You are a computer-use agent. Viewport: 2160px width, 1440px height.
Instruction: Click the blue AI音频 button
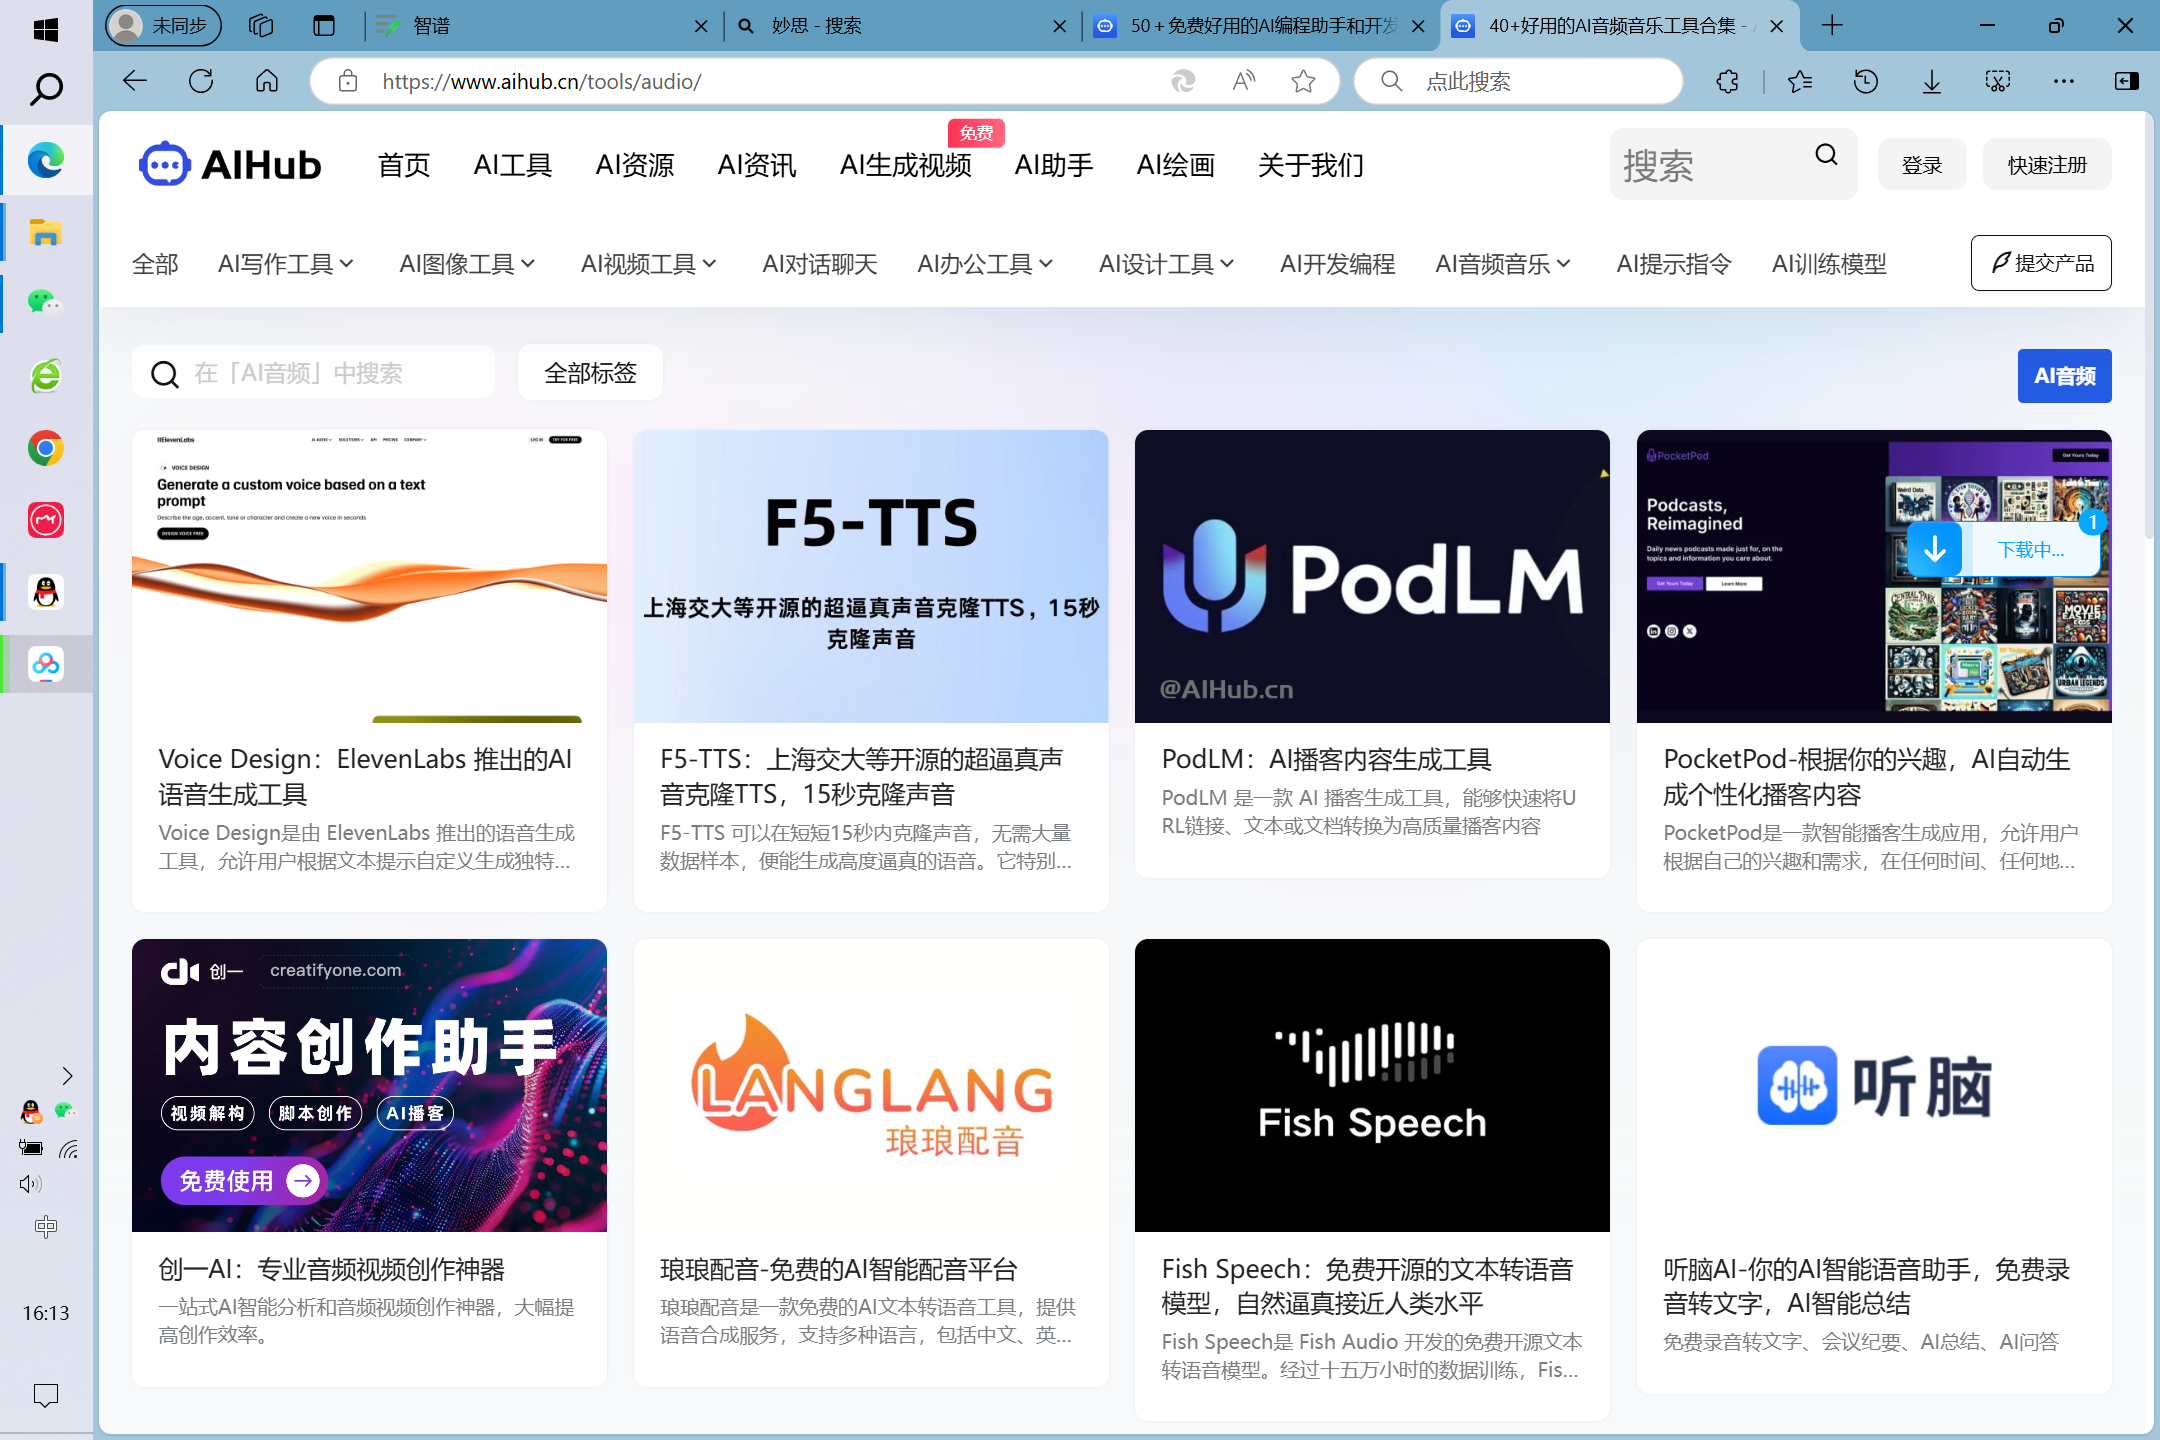[x=2064, y=376]
